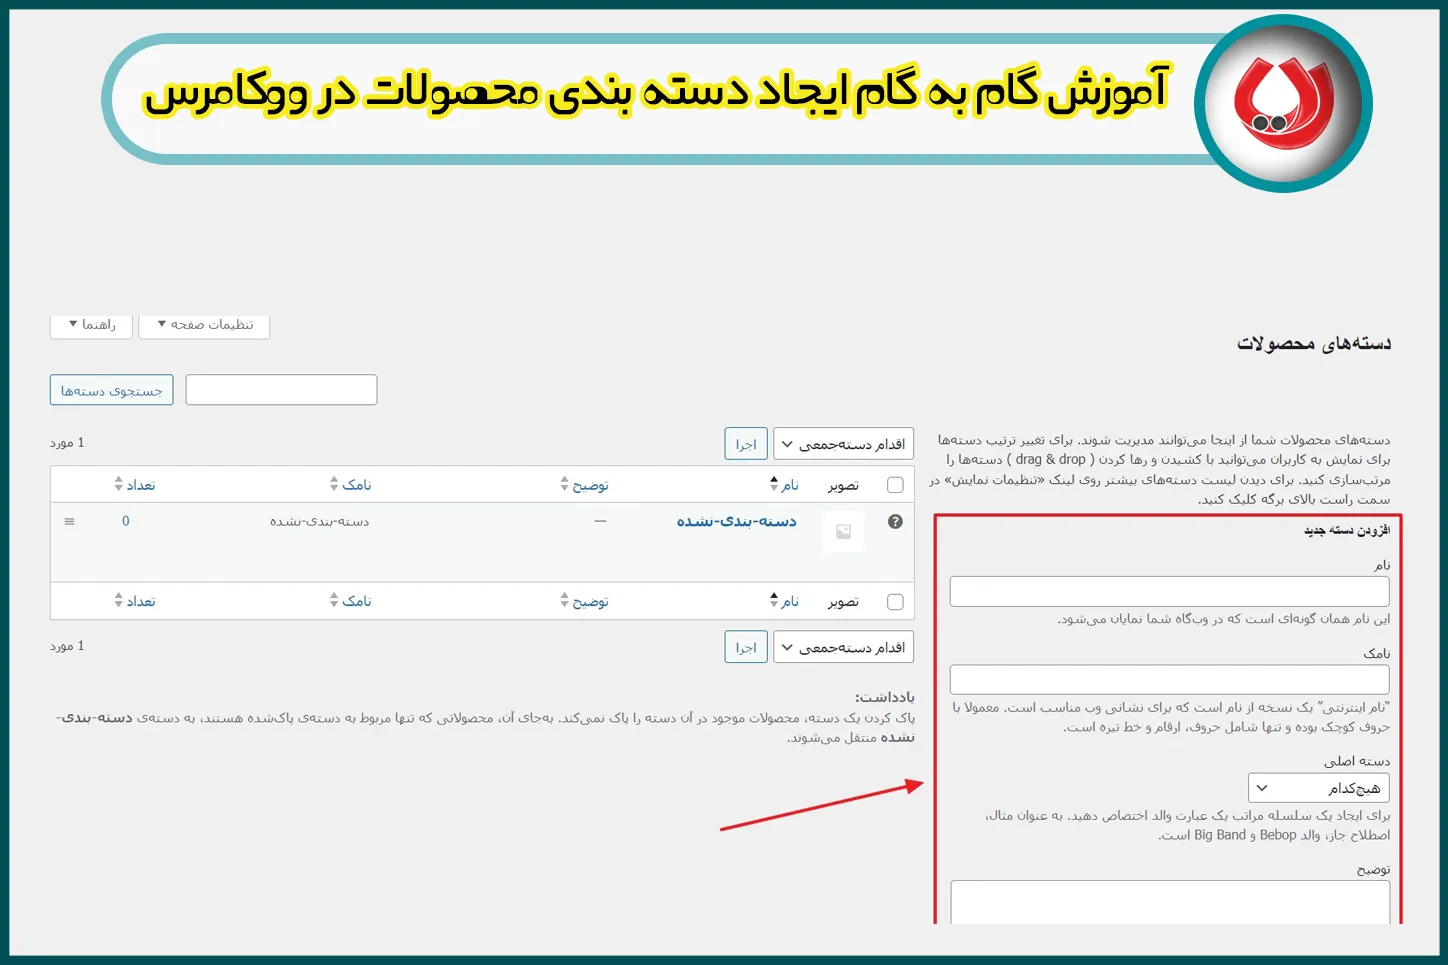Click the تصویر column footer label

coord(843,601)
